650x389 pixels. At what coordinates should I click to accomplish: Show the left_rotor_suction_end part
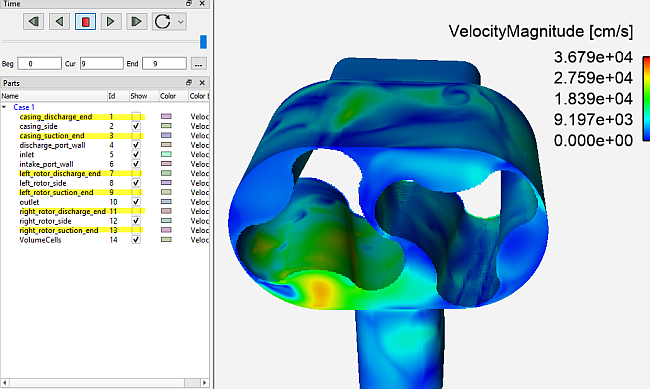click(136, 192)
